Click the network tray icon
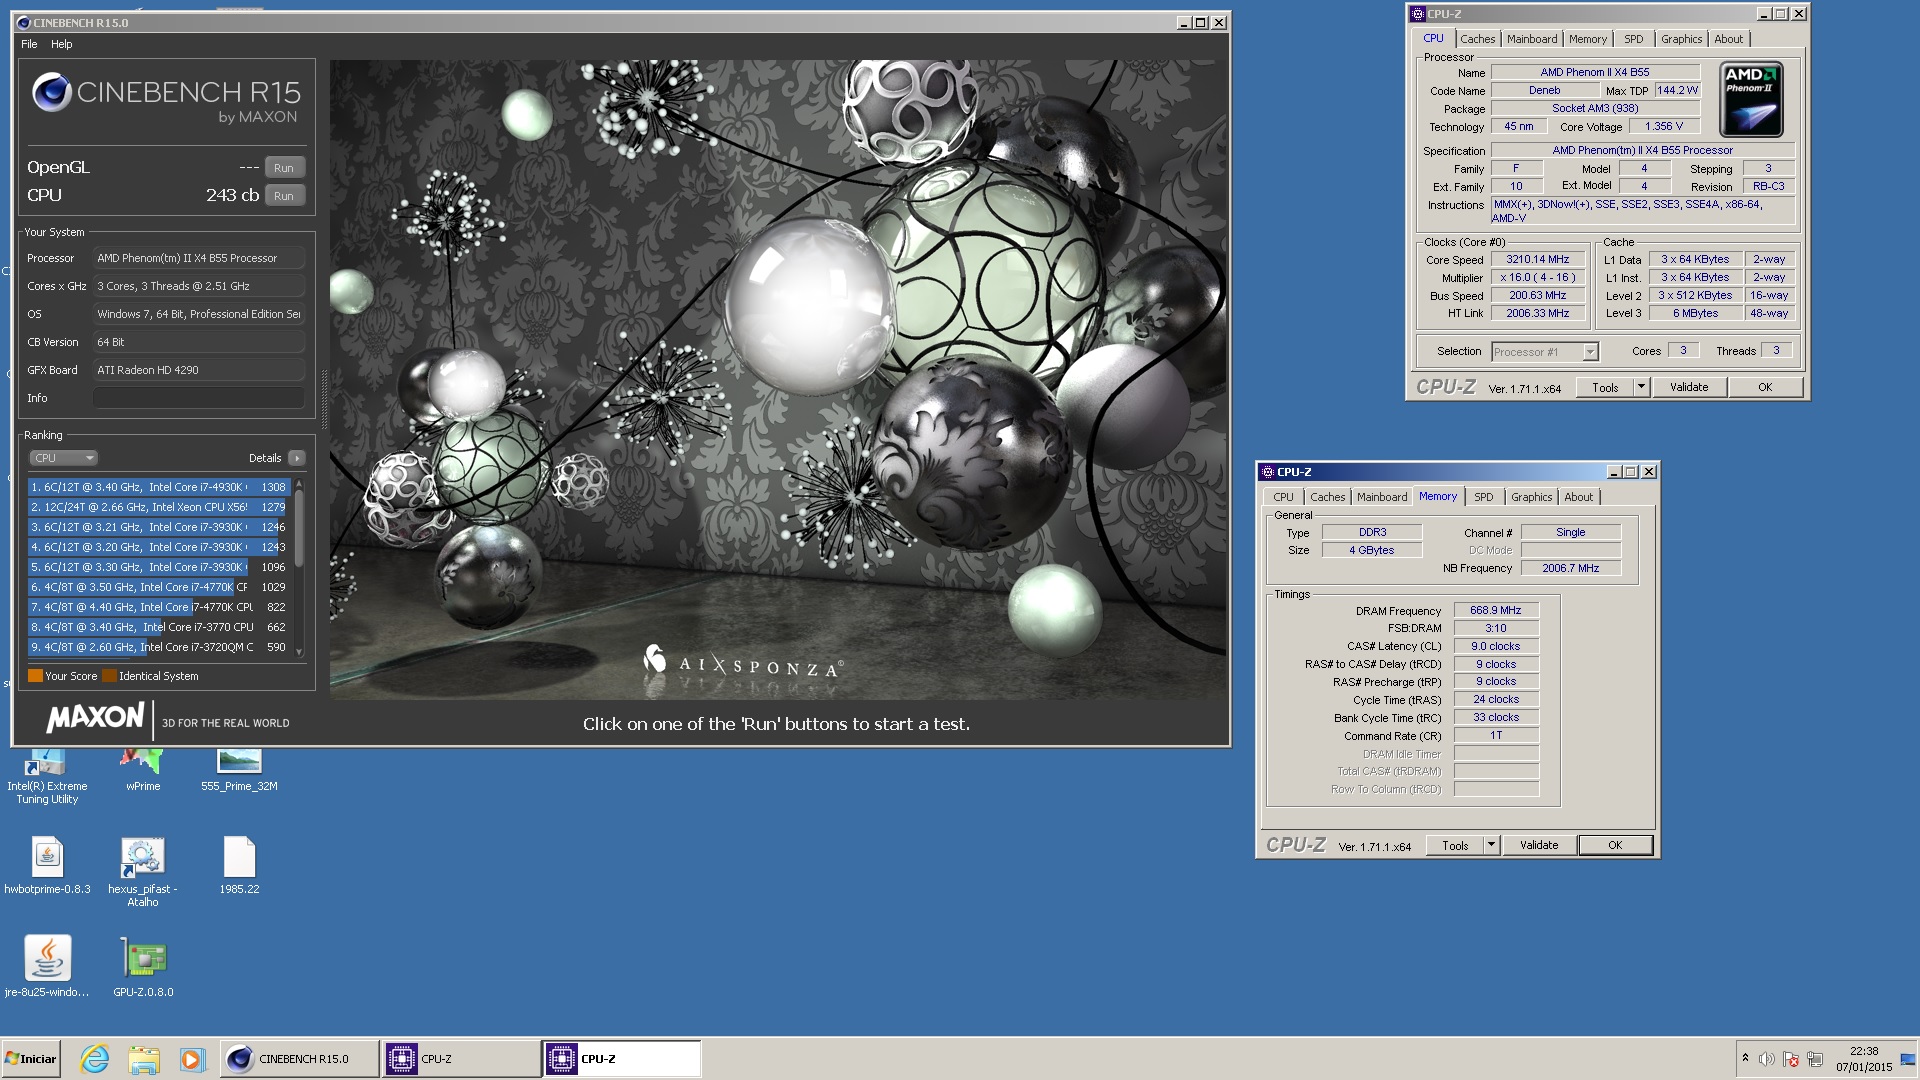Screen dimensions: 1920x1080 pos(1815,1059)
